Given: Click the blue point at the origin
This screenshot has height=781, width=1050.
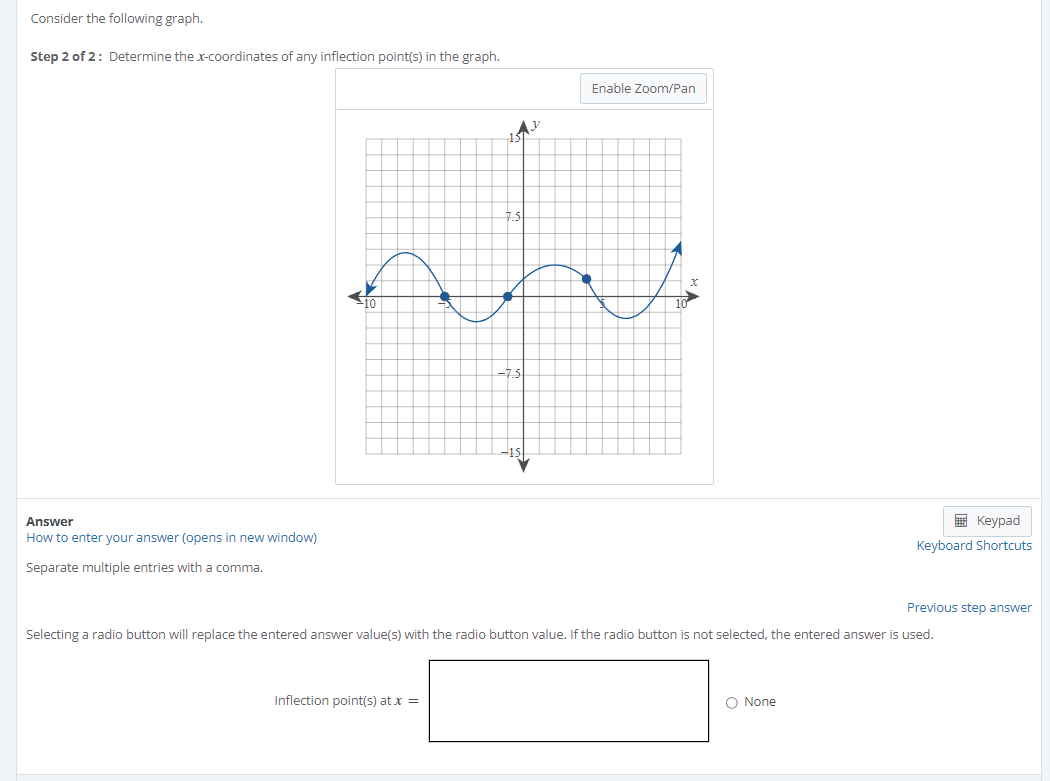Looking at the screenshot, I should point(508,294).
